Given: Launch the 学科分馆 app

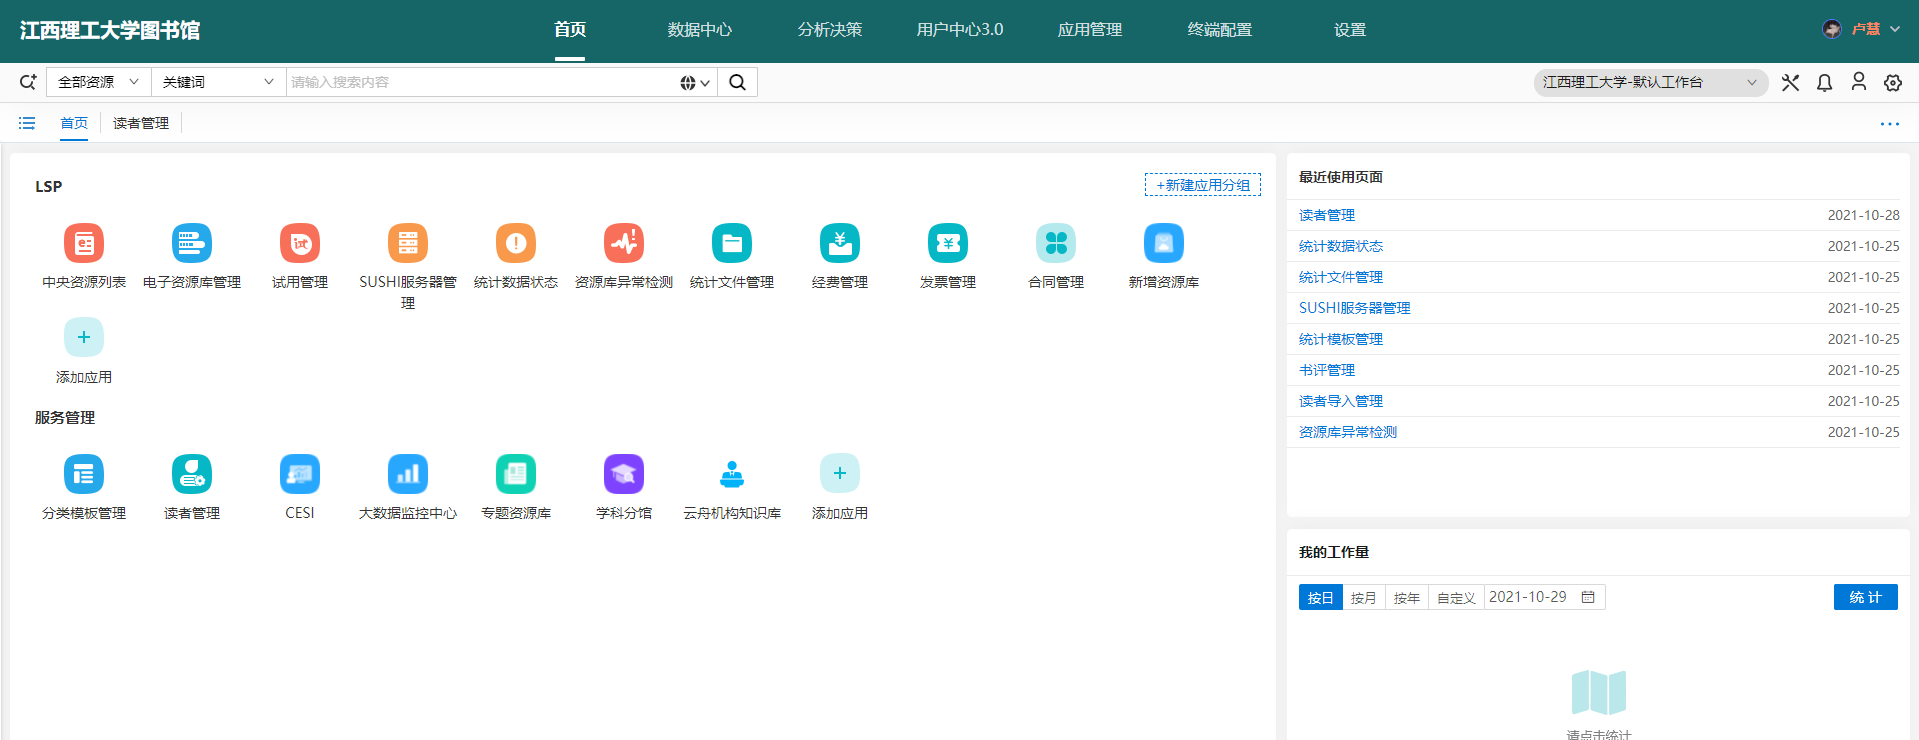Looking at the screenshot, I should [x=623, y=474].
